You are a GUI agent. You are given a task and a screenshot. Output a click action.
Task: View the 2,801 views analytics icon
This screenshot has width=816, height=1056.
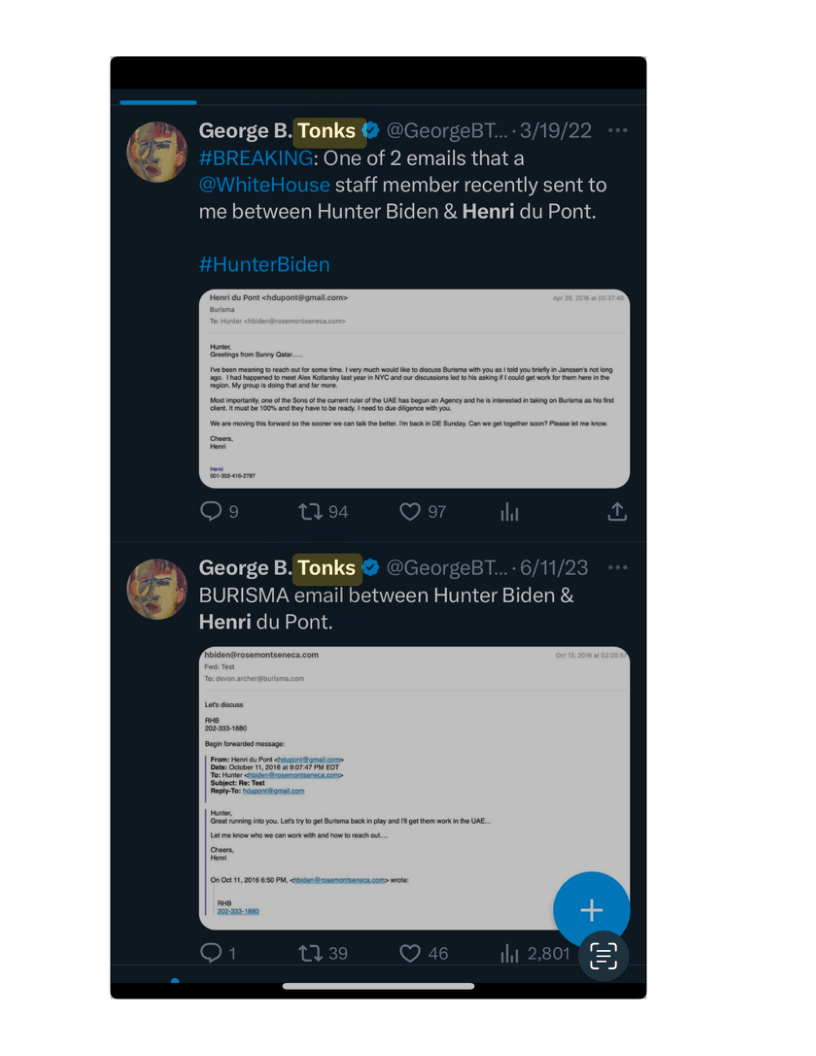point(510,953)
